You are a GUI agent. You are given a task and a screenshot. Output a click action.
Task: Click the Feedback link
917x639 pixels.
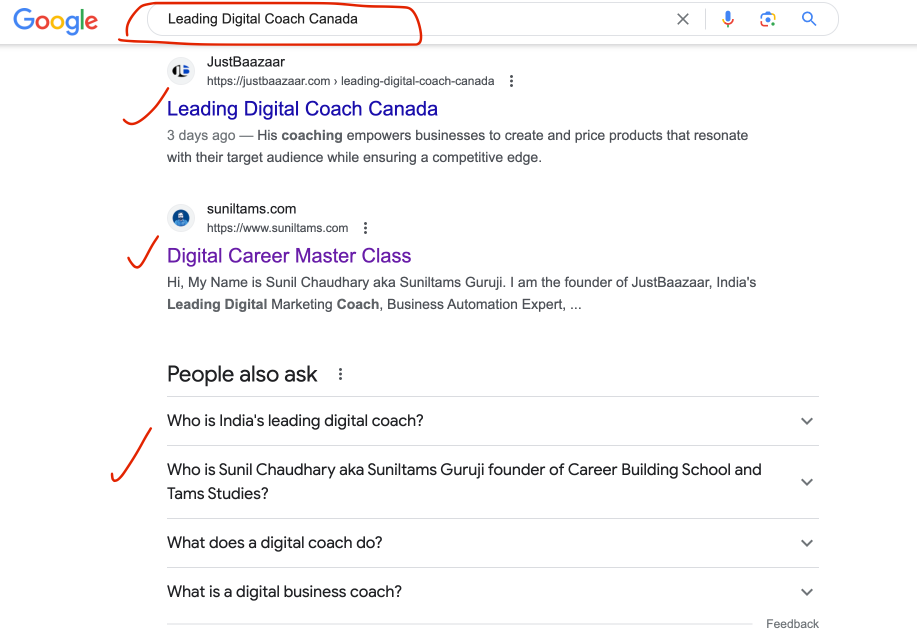click(791, 623)
